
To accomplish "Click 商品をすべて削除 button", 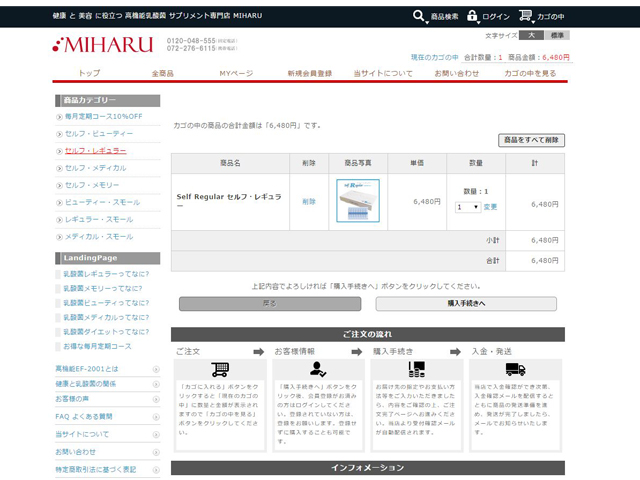I will coord(531,140).
